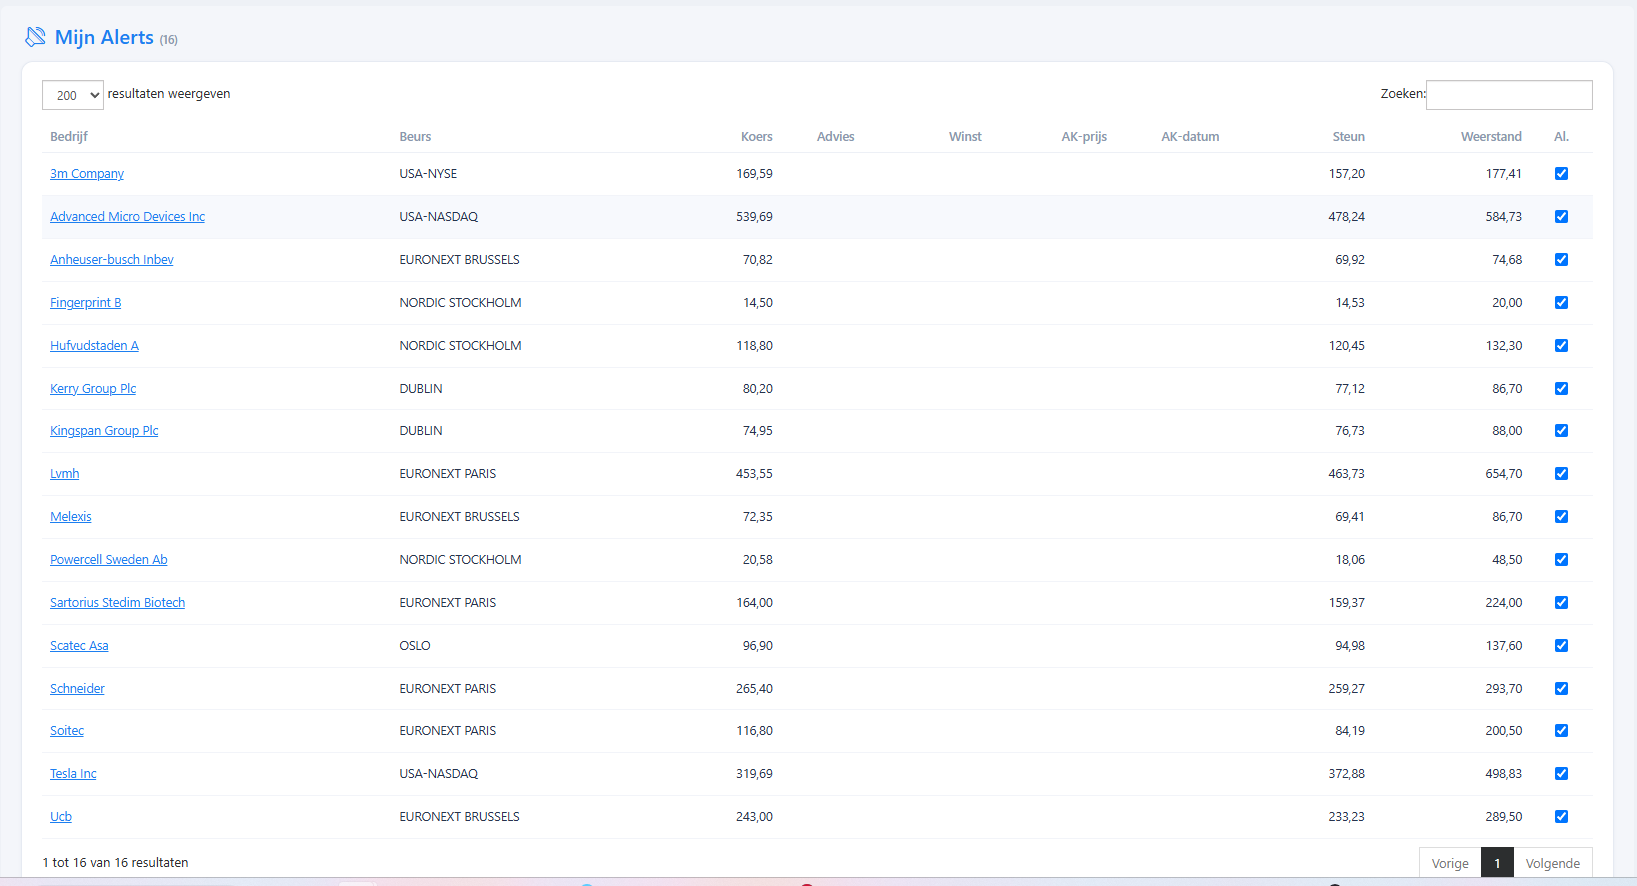The width and height of the screenshot is (1637, 886).
Task: Click the '1 tot 16 van 16 resultaten' summary
Action: [x=115, y=863]
